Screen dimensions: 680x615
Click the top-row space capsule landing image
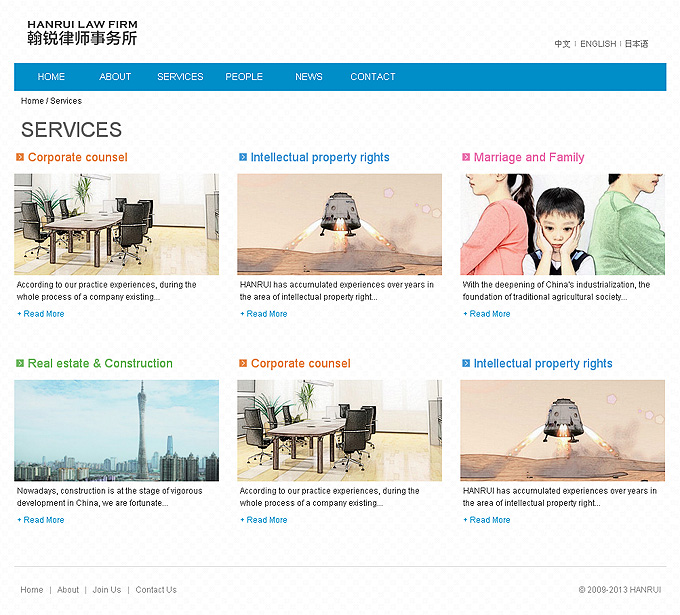coord(339,224)
